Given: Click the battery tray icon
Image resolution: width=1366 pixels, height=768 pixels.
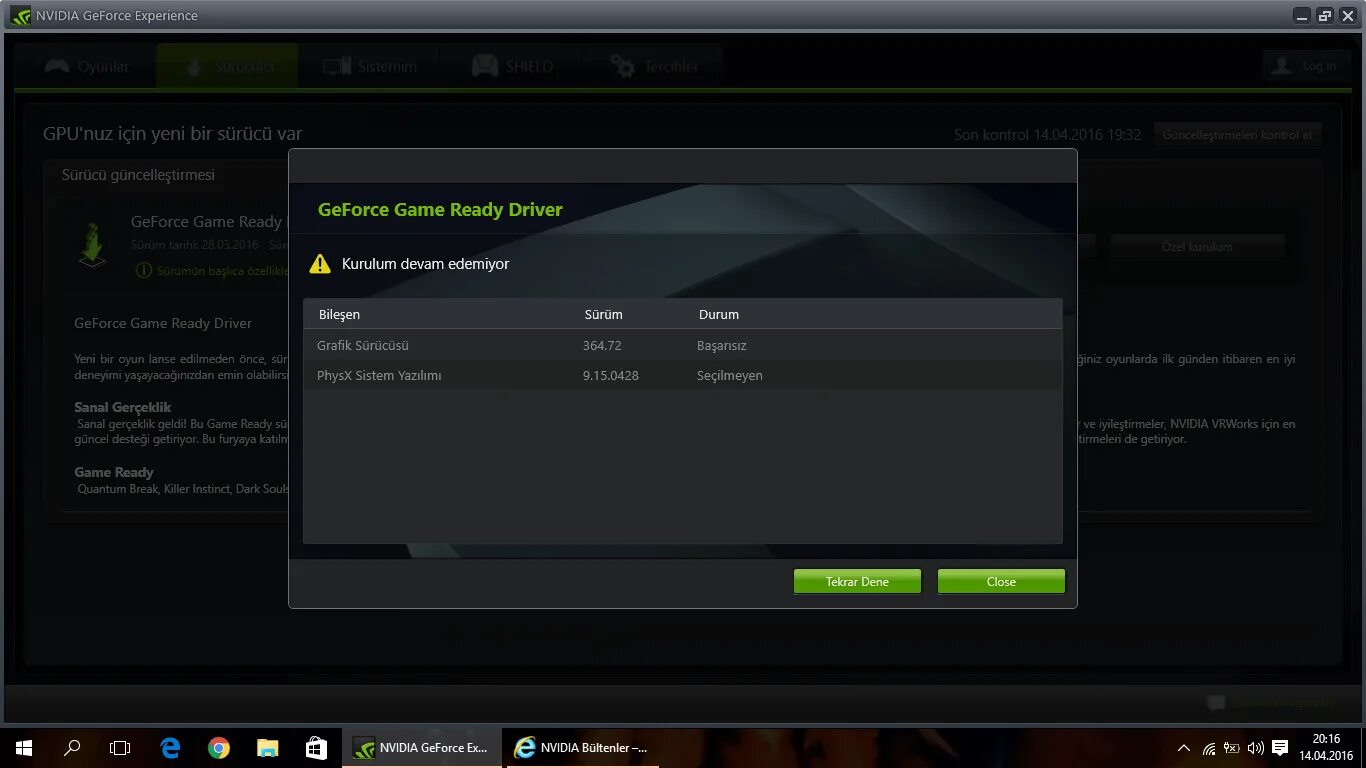Looking at the screenshot, I should [1231, 748].
